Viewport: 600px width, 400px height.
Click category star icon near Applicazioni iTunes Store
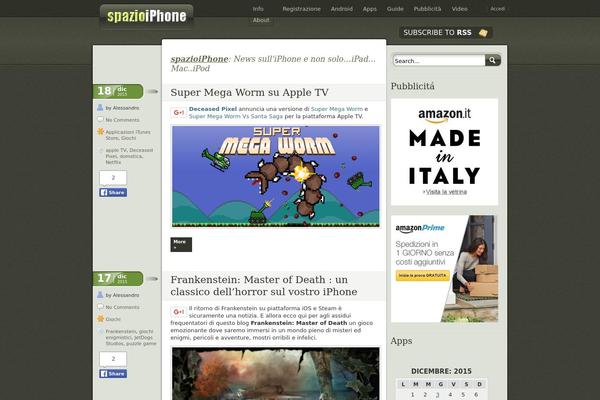coord(101,132)
